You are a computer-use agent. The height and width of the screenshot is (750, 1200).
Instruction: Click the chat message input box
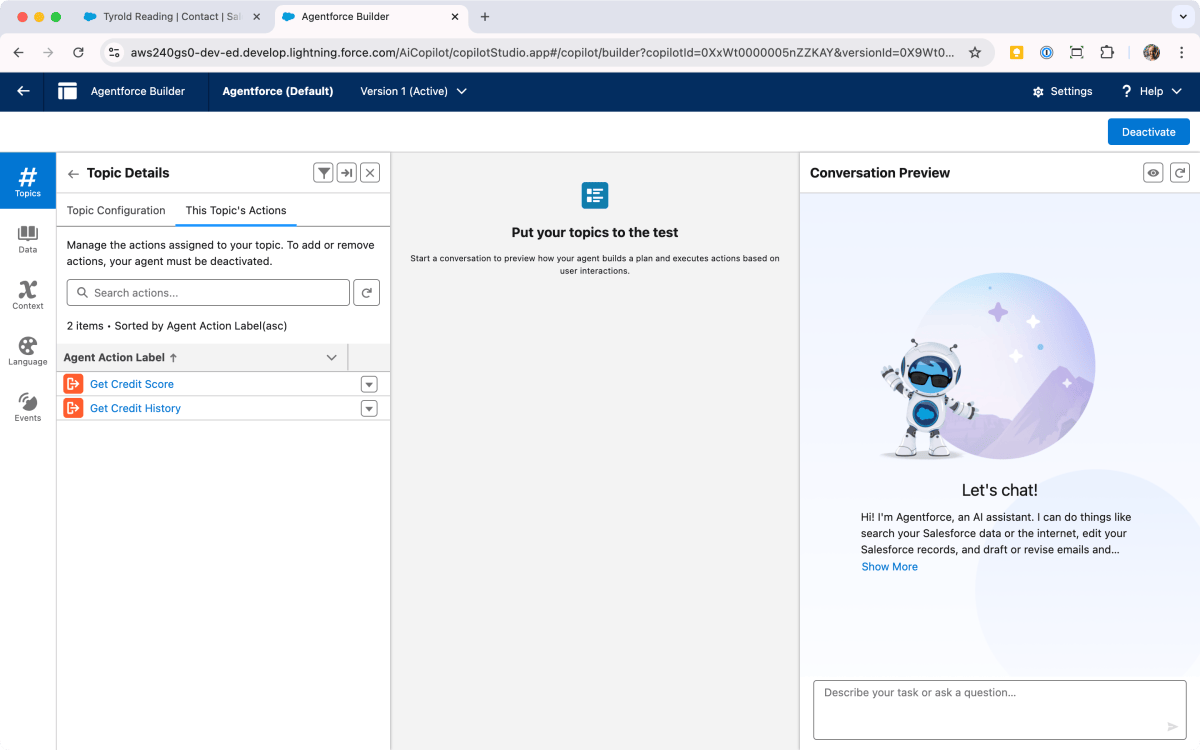tap(1000, 709)
